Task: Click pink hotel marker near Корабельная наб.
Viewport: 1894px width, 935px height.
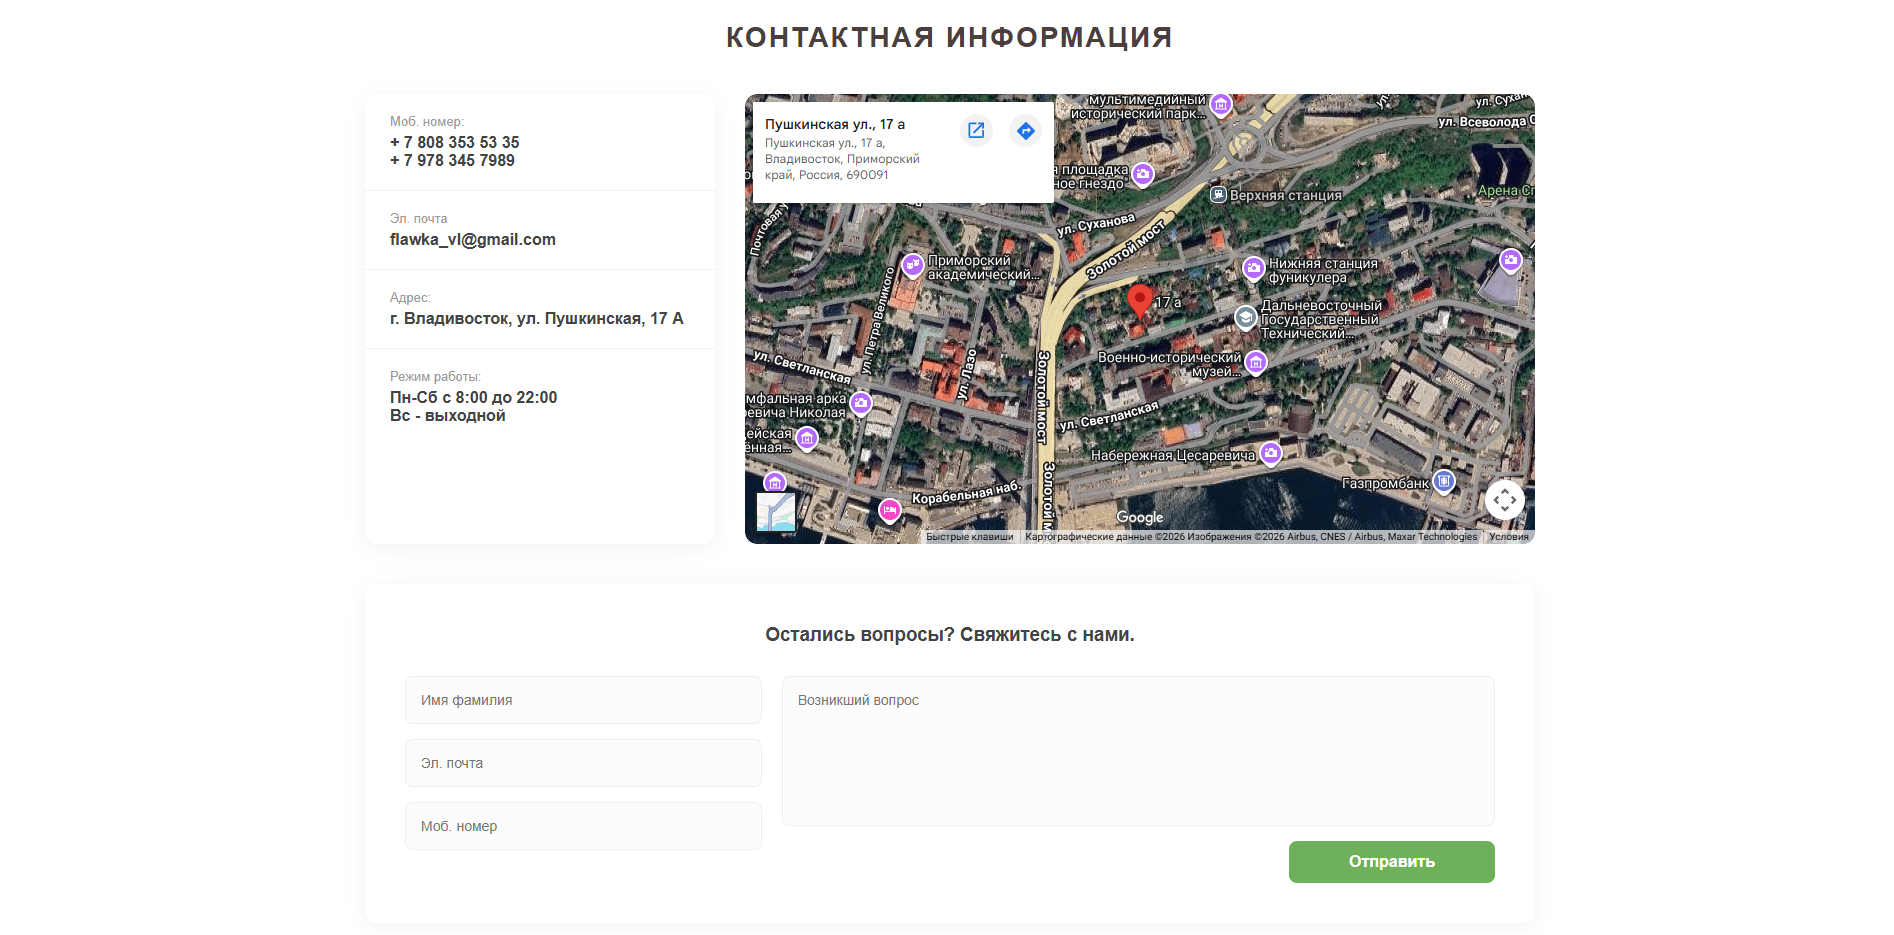Action: point(889,511)
